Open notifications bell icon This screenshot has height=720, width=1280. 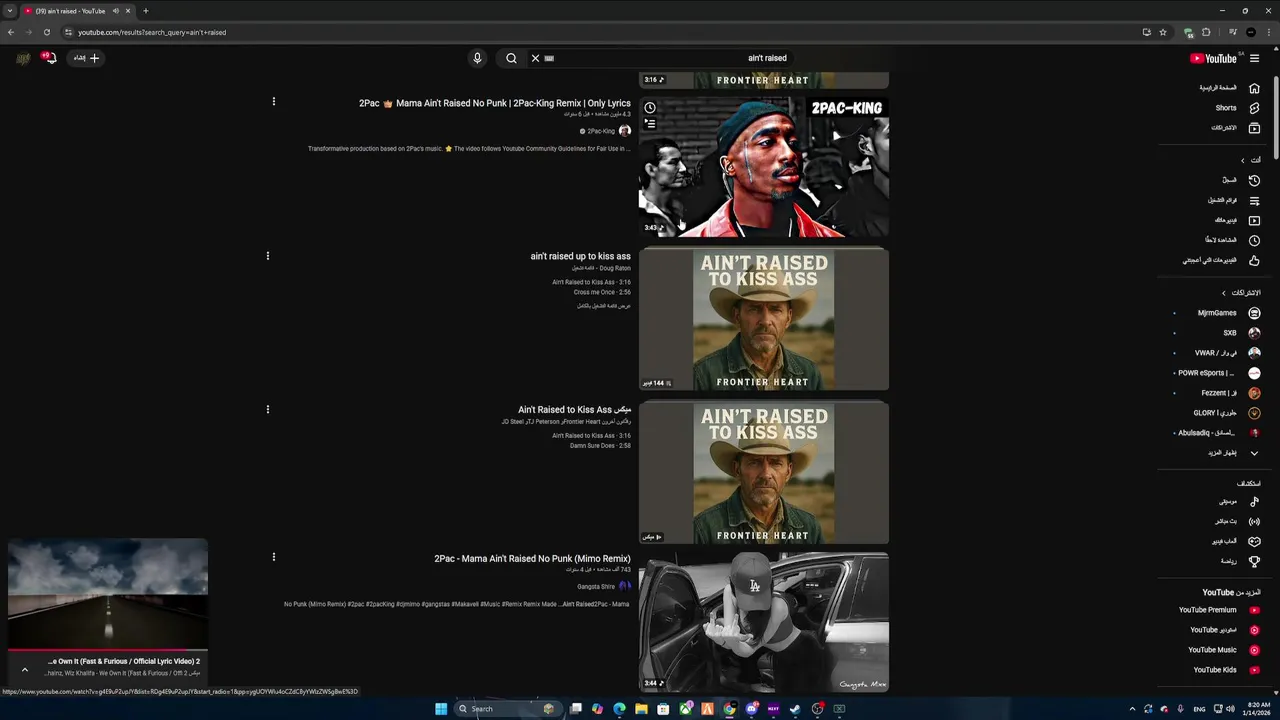[48, 58]
